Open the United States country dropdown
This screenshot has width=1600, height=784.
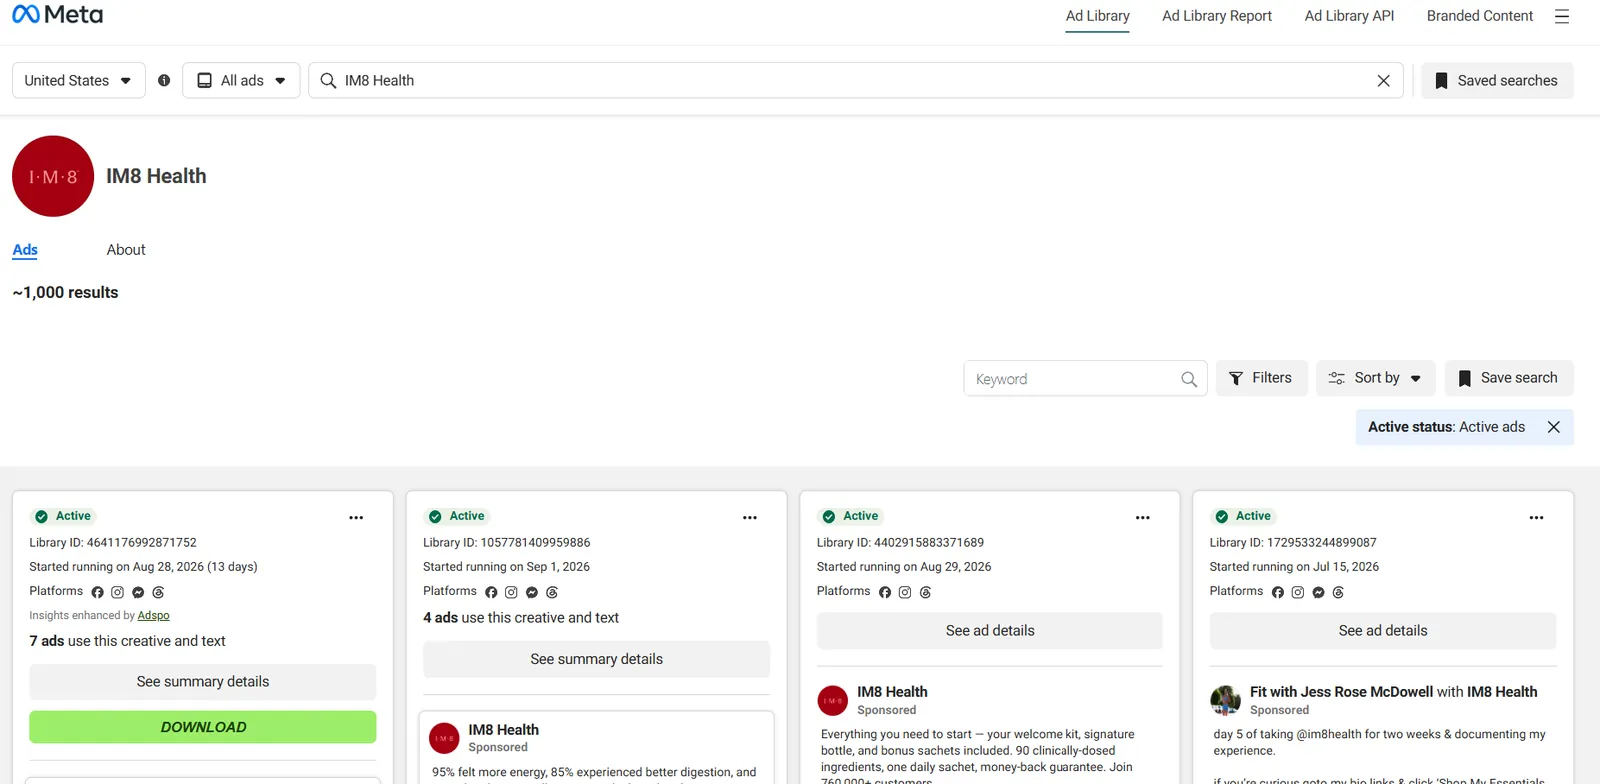pos(78,80)
